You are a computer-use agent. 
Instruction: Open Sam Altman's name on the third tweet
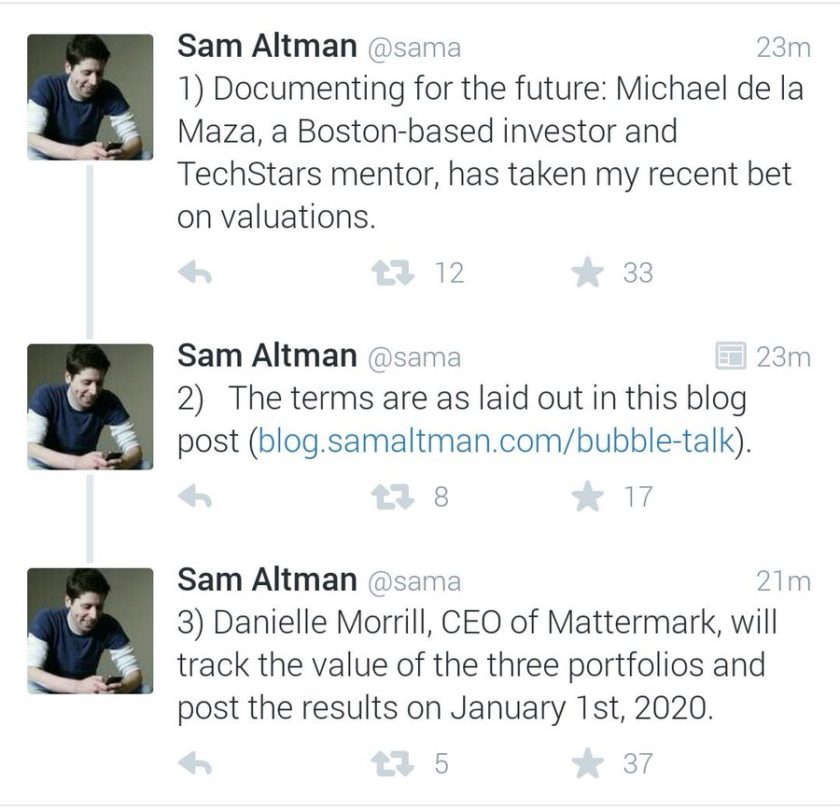(x=267, y=580)
